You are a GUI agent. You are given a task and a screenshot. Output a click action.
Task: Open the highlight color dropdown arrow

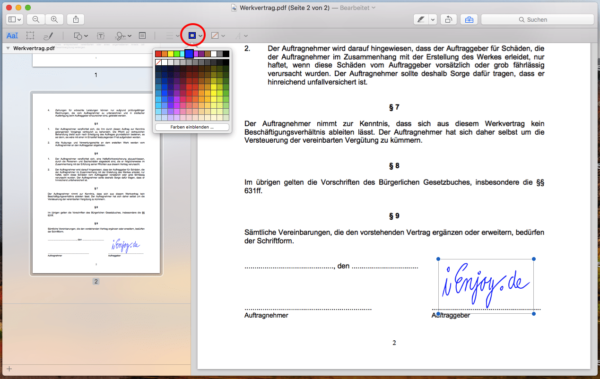tap(433, 20)
